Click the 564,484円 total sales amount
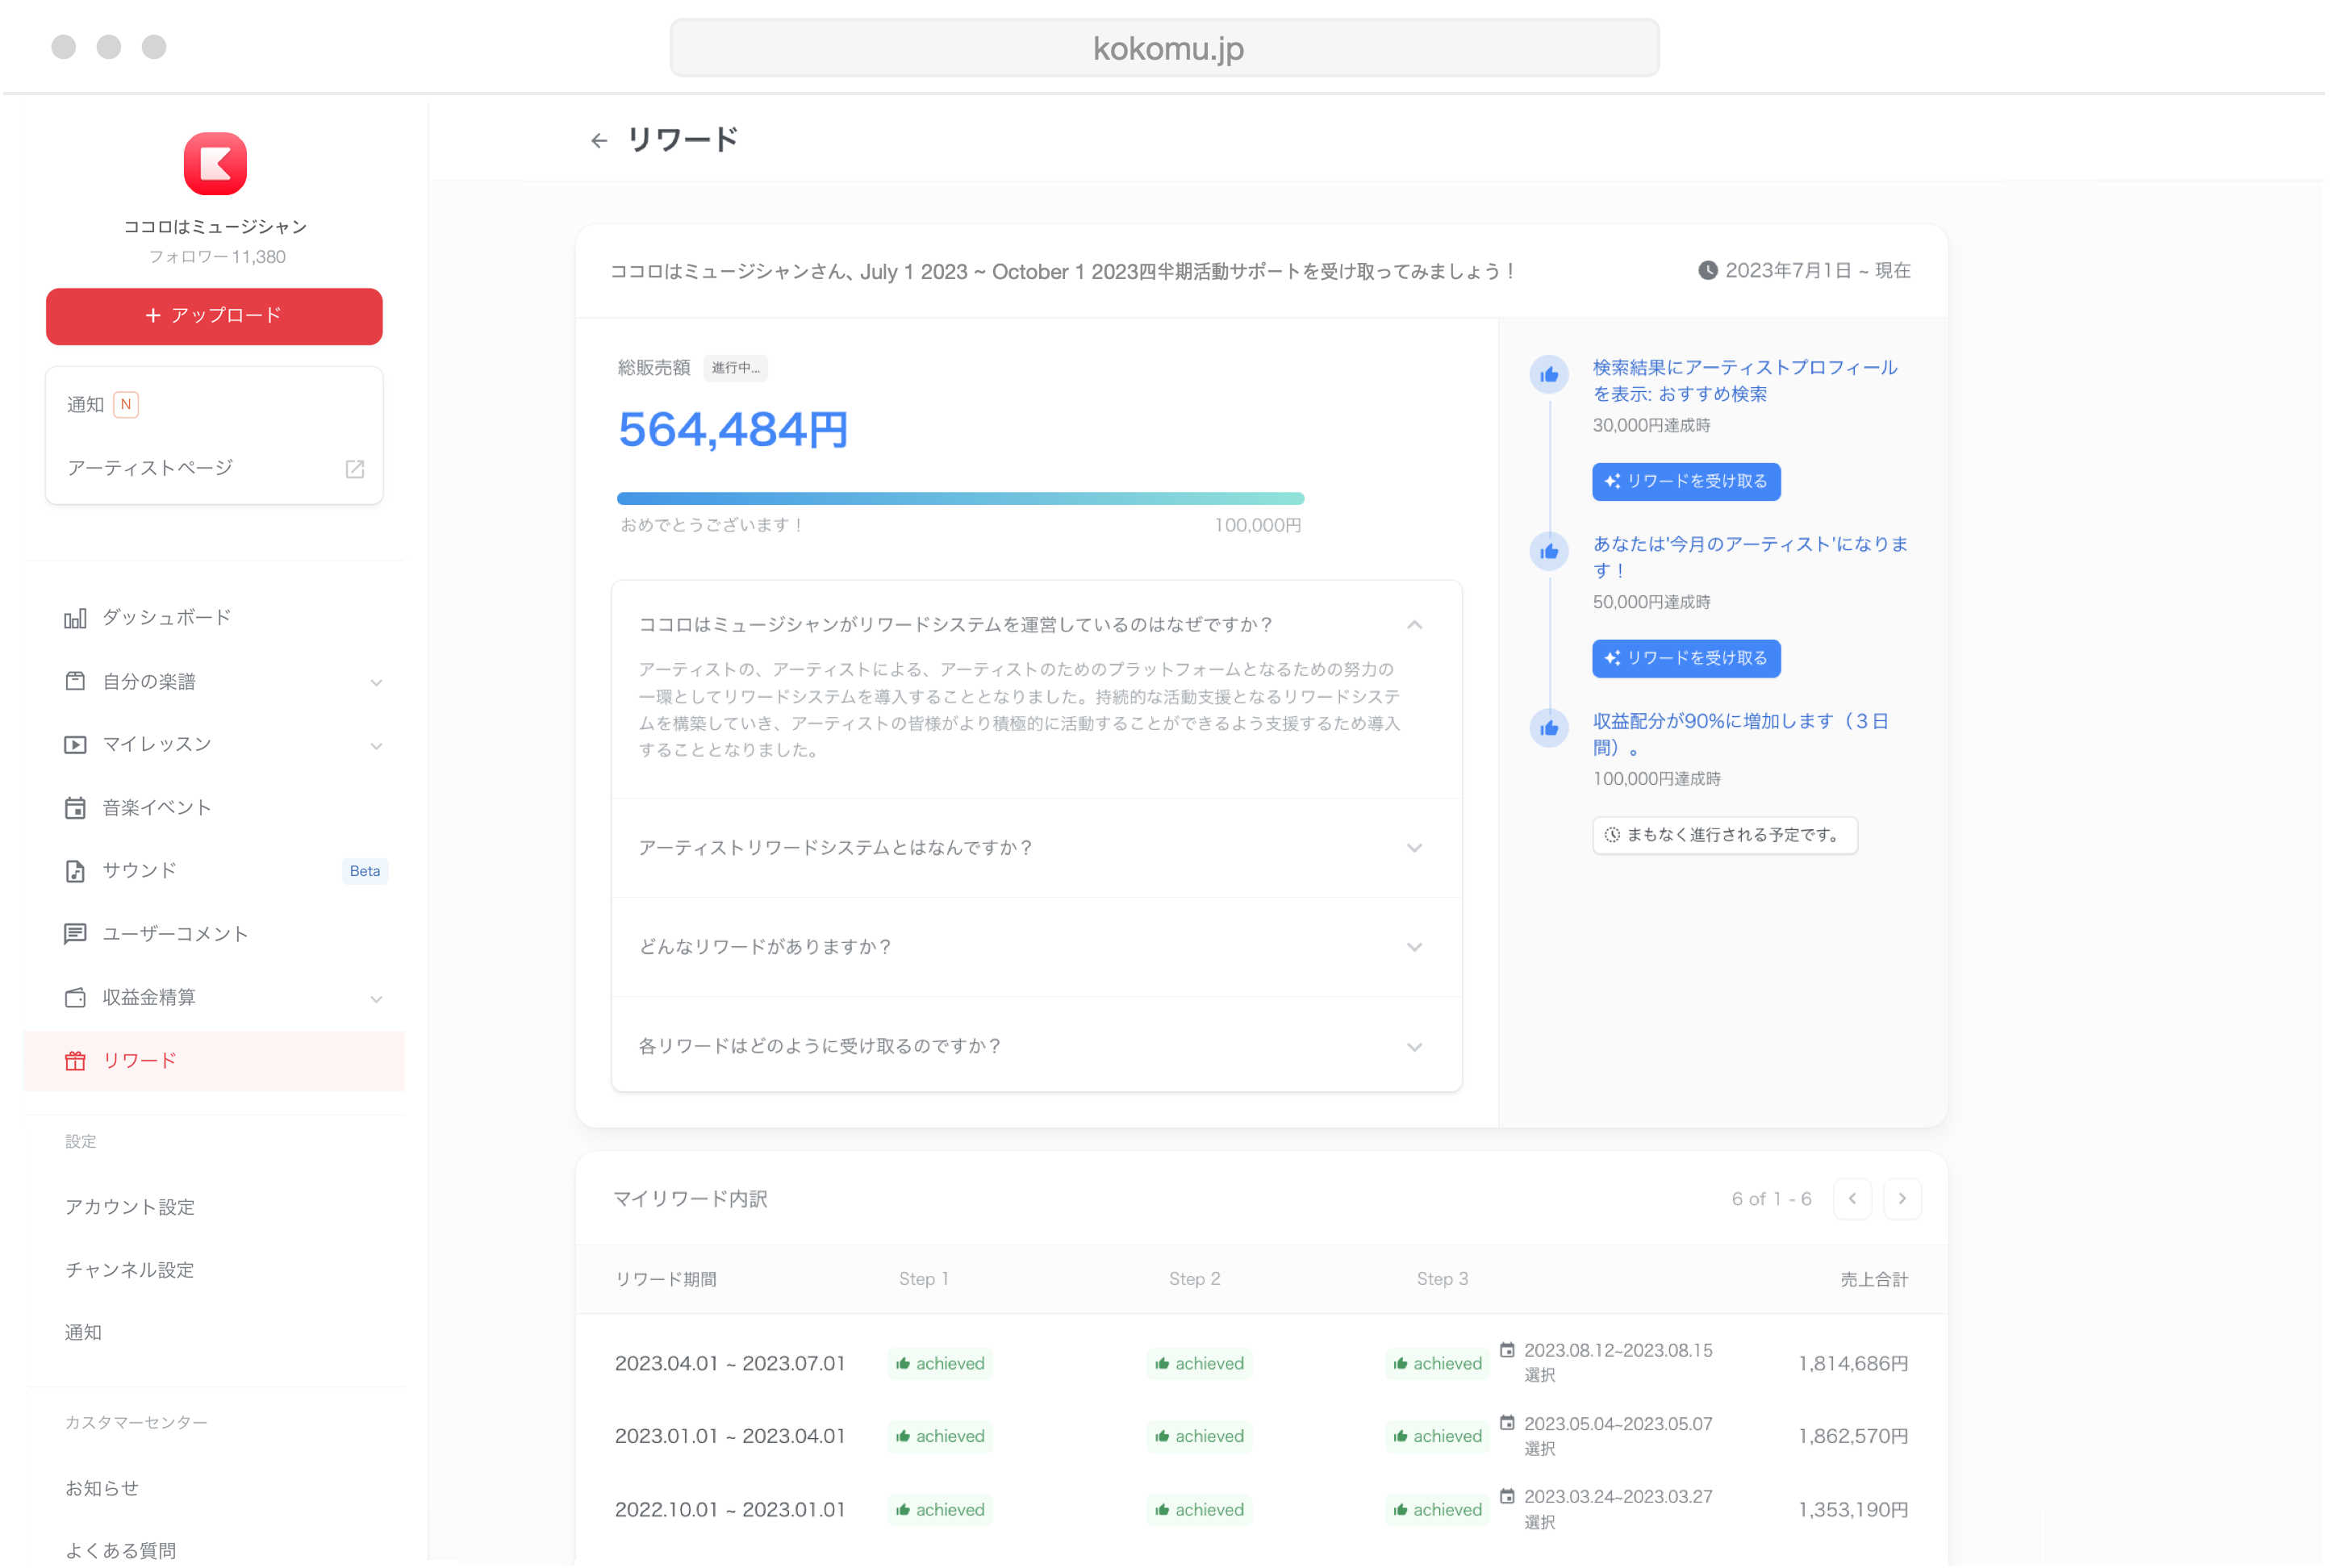This screenshot has height=1568, width=2330. [x=733, y=431]
